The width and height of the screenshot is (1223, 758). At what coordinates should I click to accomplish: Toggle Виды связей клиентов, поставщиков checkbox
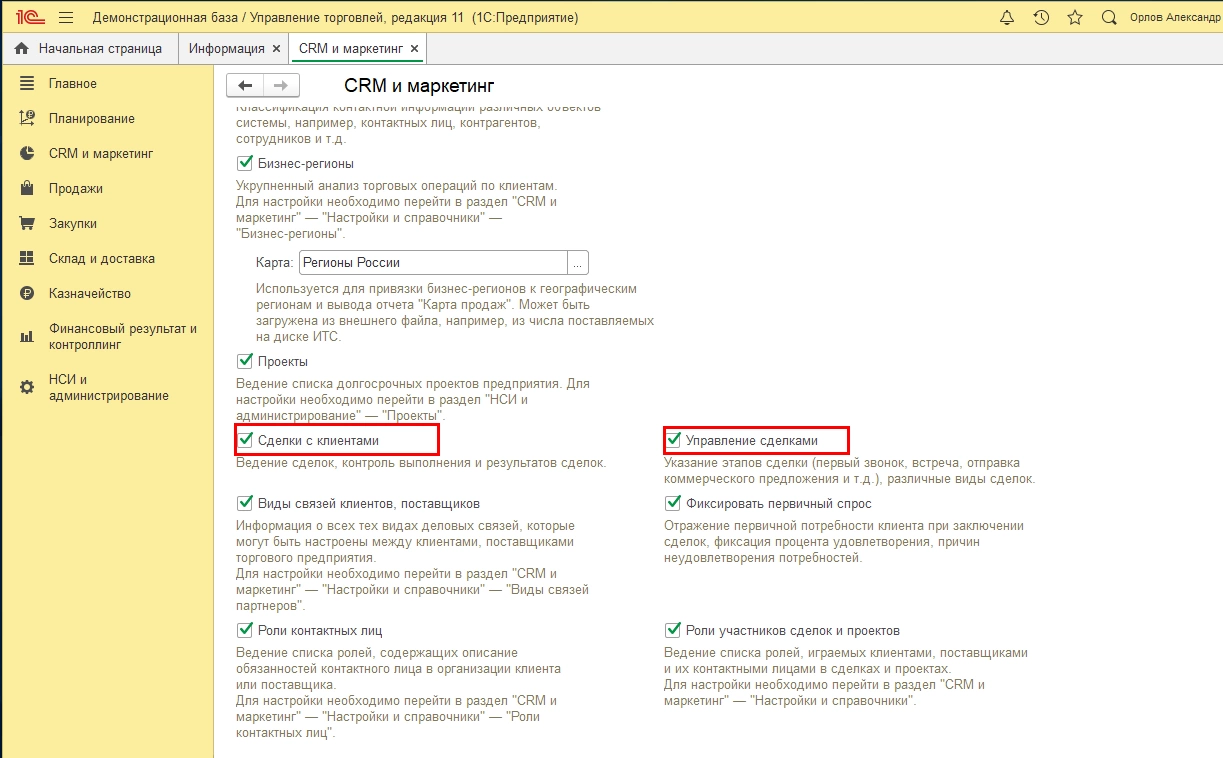tap(245, 503)
